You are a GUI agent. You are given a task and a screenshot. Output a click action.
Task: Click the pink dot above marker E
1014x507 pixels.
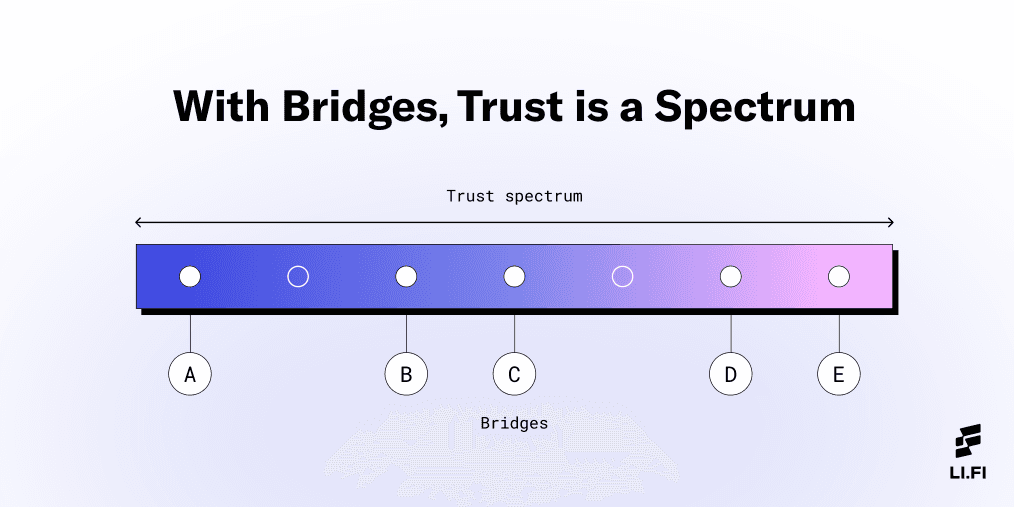pos(839,276)
